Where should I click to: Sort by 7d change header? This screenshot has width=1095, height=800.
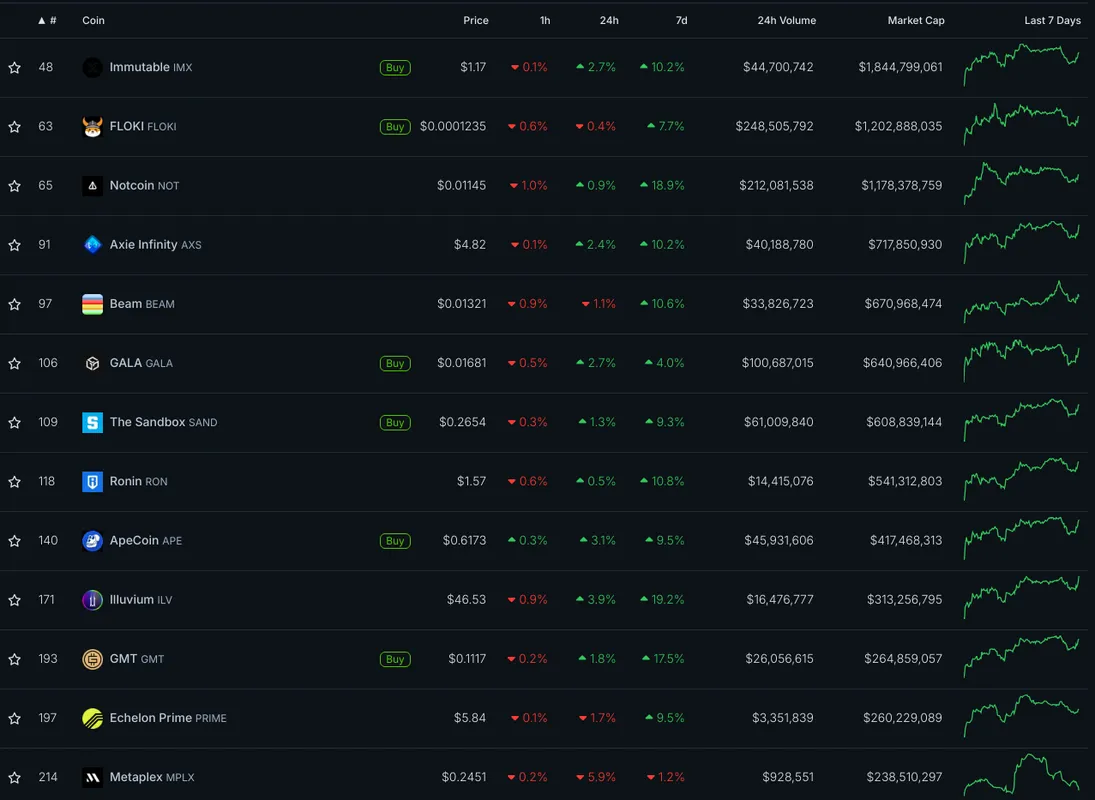(x=682, y=21)
